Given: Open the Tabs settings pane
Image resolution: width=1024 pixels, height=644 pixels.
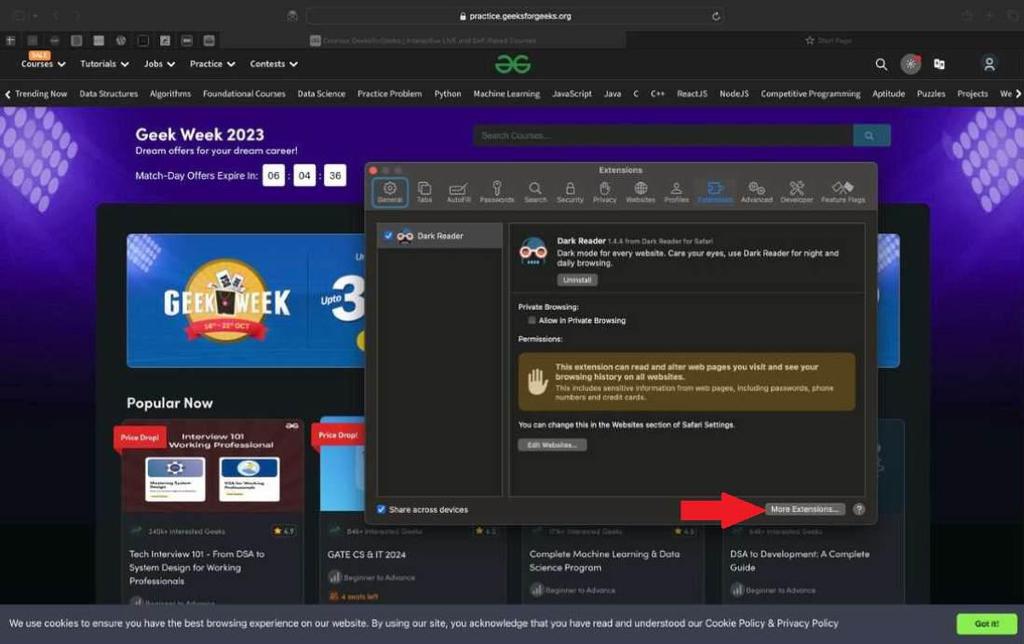Looking at the screenshot, I should (424, 193).
